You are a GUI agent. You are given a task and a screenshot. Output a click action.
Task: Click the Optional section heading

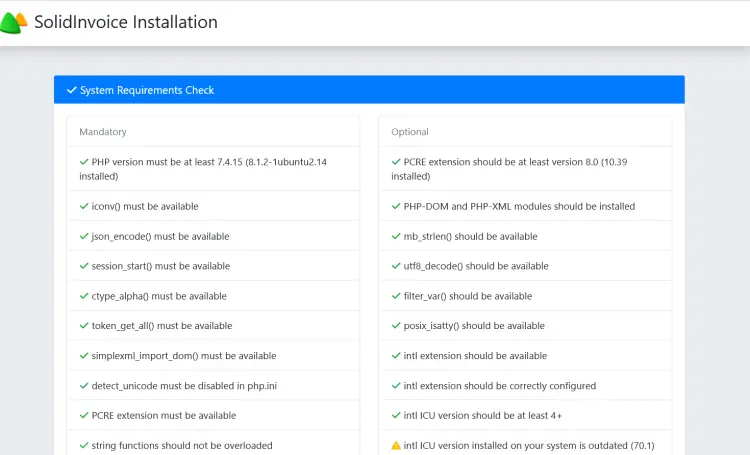click(410, 132)
